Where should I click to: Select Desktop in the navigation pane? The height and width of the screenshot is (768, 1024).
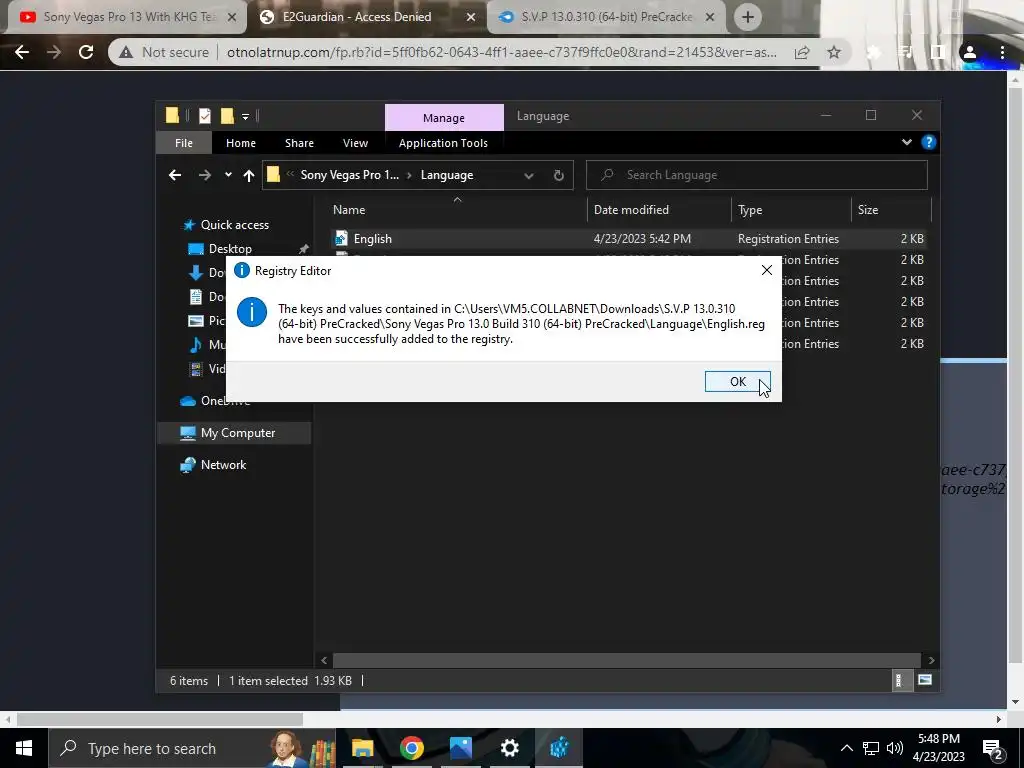230,249
